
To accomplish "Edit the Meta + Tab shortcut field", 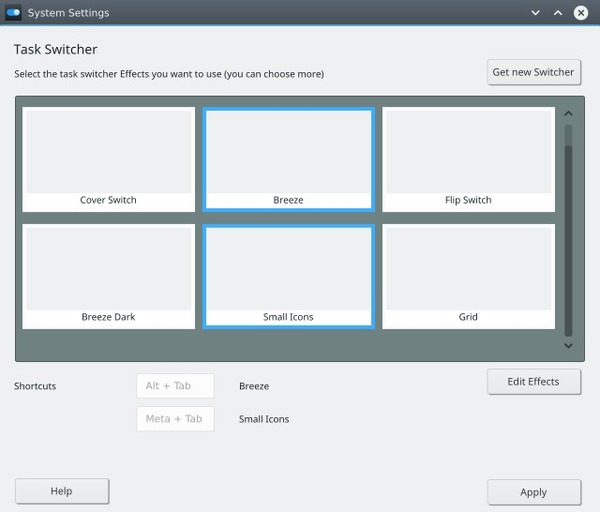I will click(x=175, y=419).
